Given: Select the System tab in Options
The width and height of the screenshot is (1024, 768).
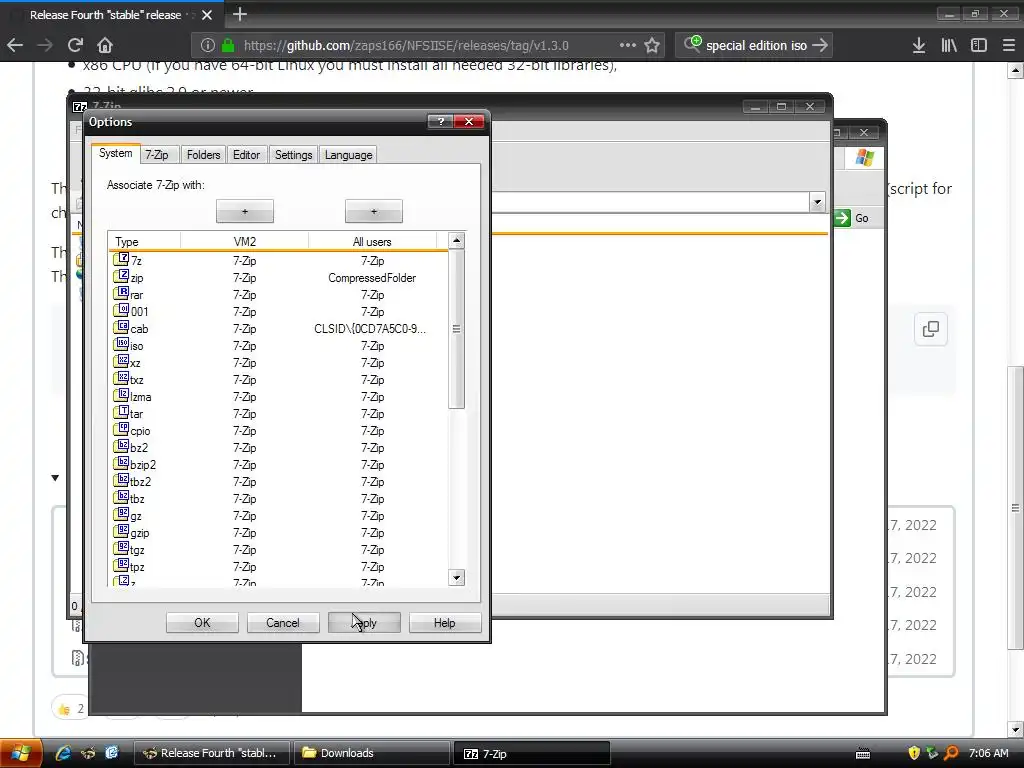Looking at the screenshot, I should point(116,153).
